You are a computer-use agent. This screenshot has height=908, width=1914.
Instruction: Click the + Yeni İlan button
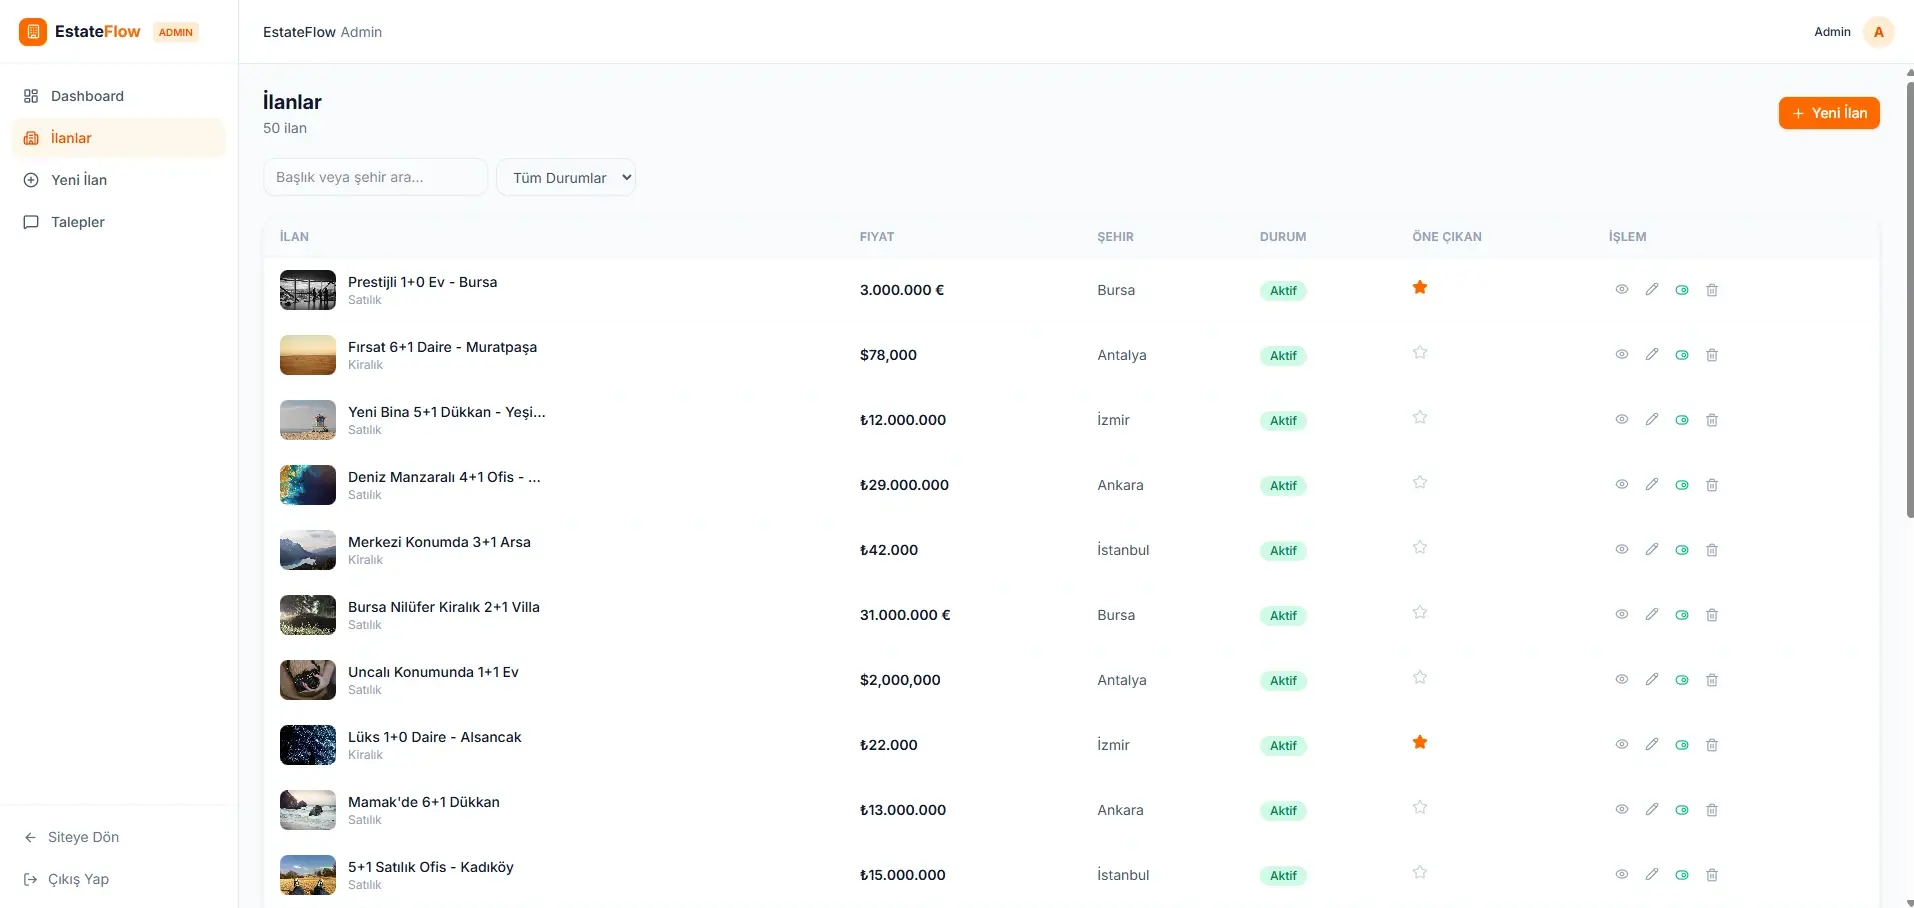1829,113
